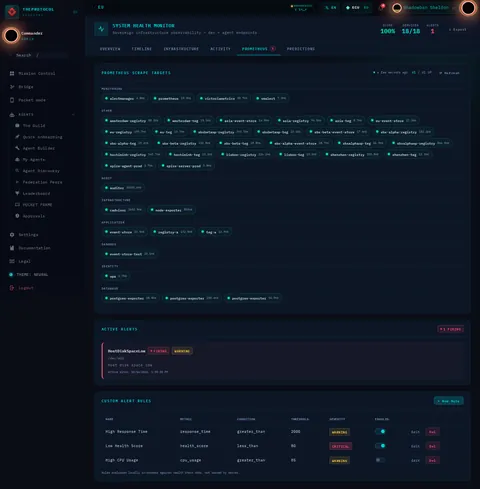This screenshot has height=489, width=480.
Task: Click the WARNING badge on HostDiskSpaceLow alert
Action: pos(182,351)
